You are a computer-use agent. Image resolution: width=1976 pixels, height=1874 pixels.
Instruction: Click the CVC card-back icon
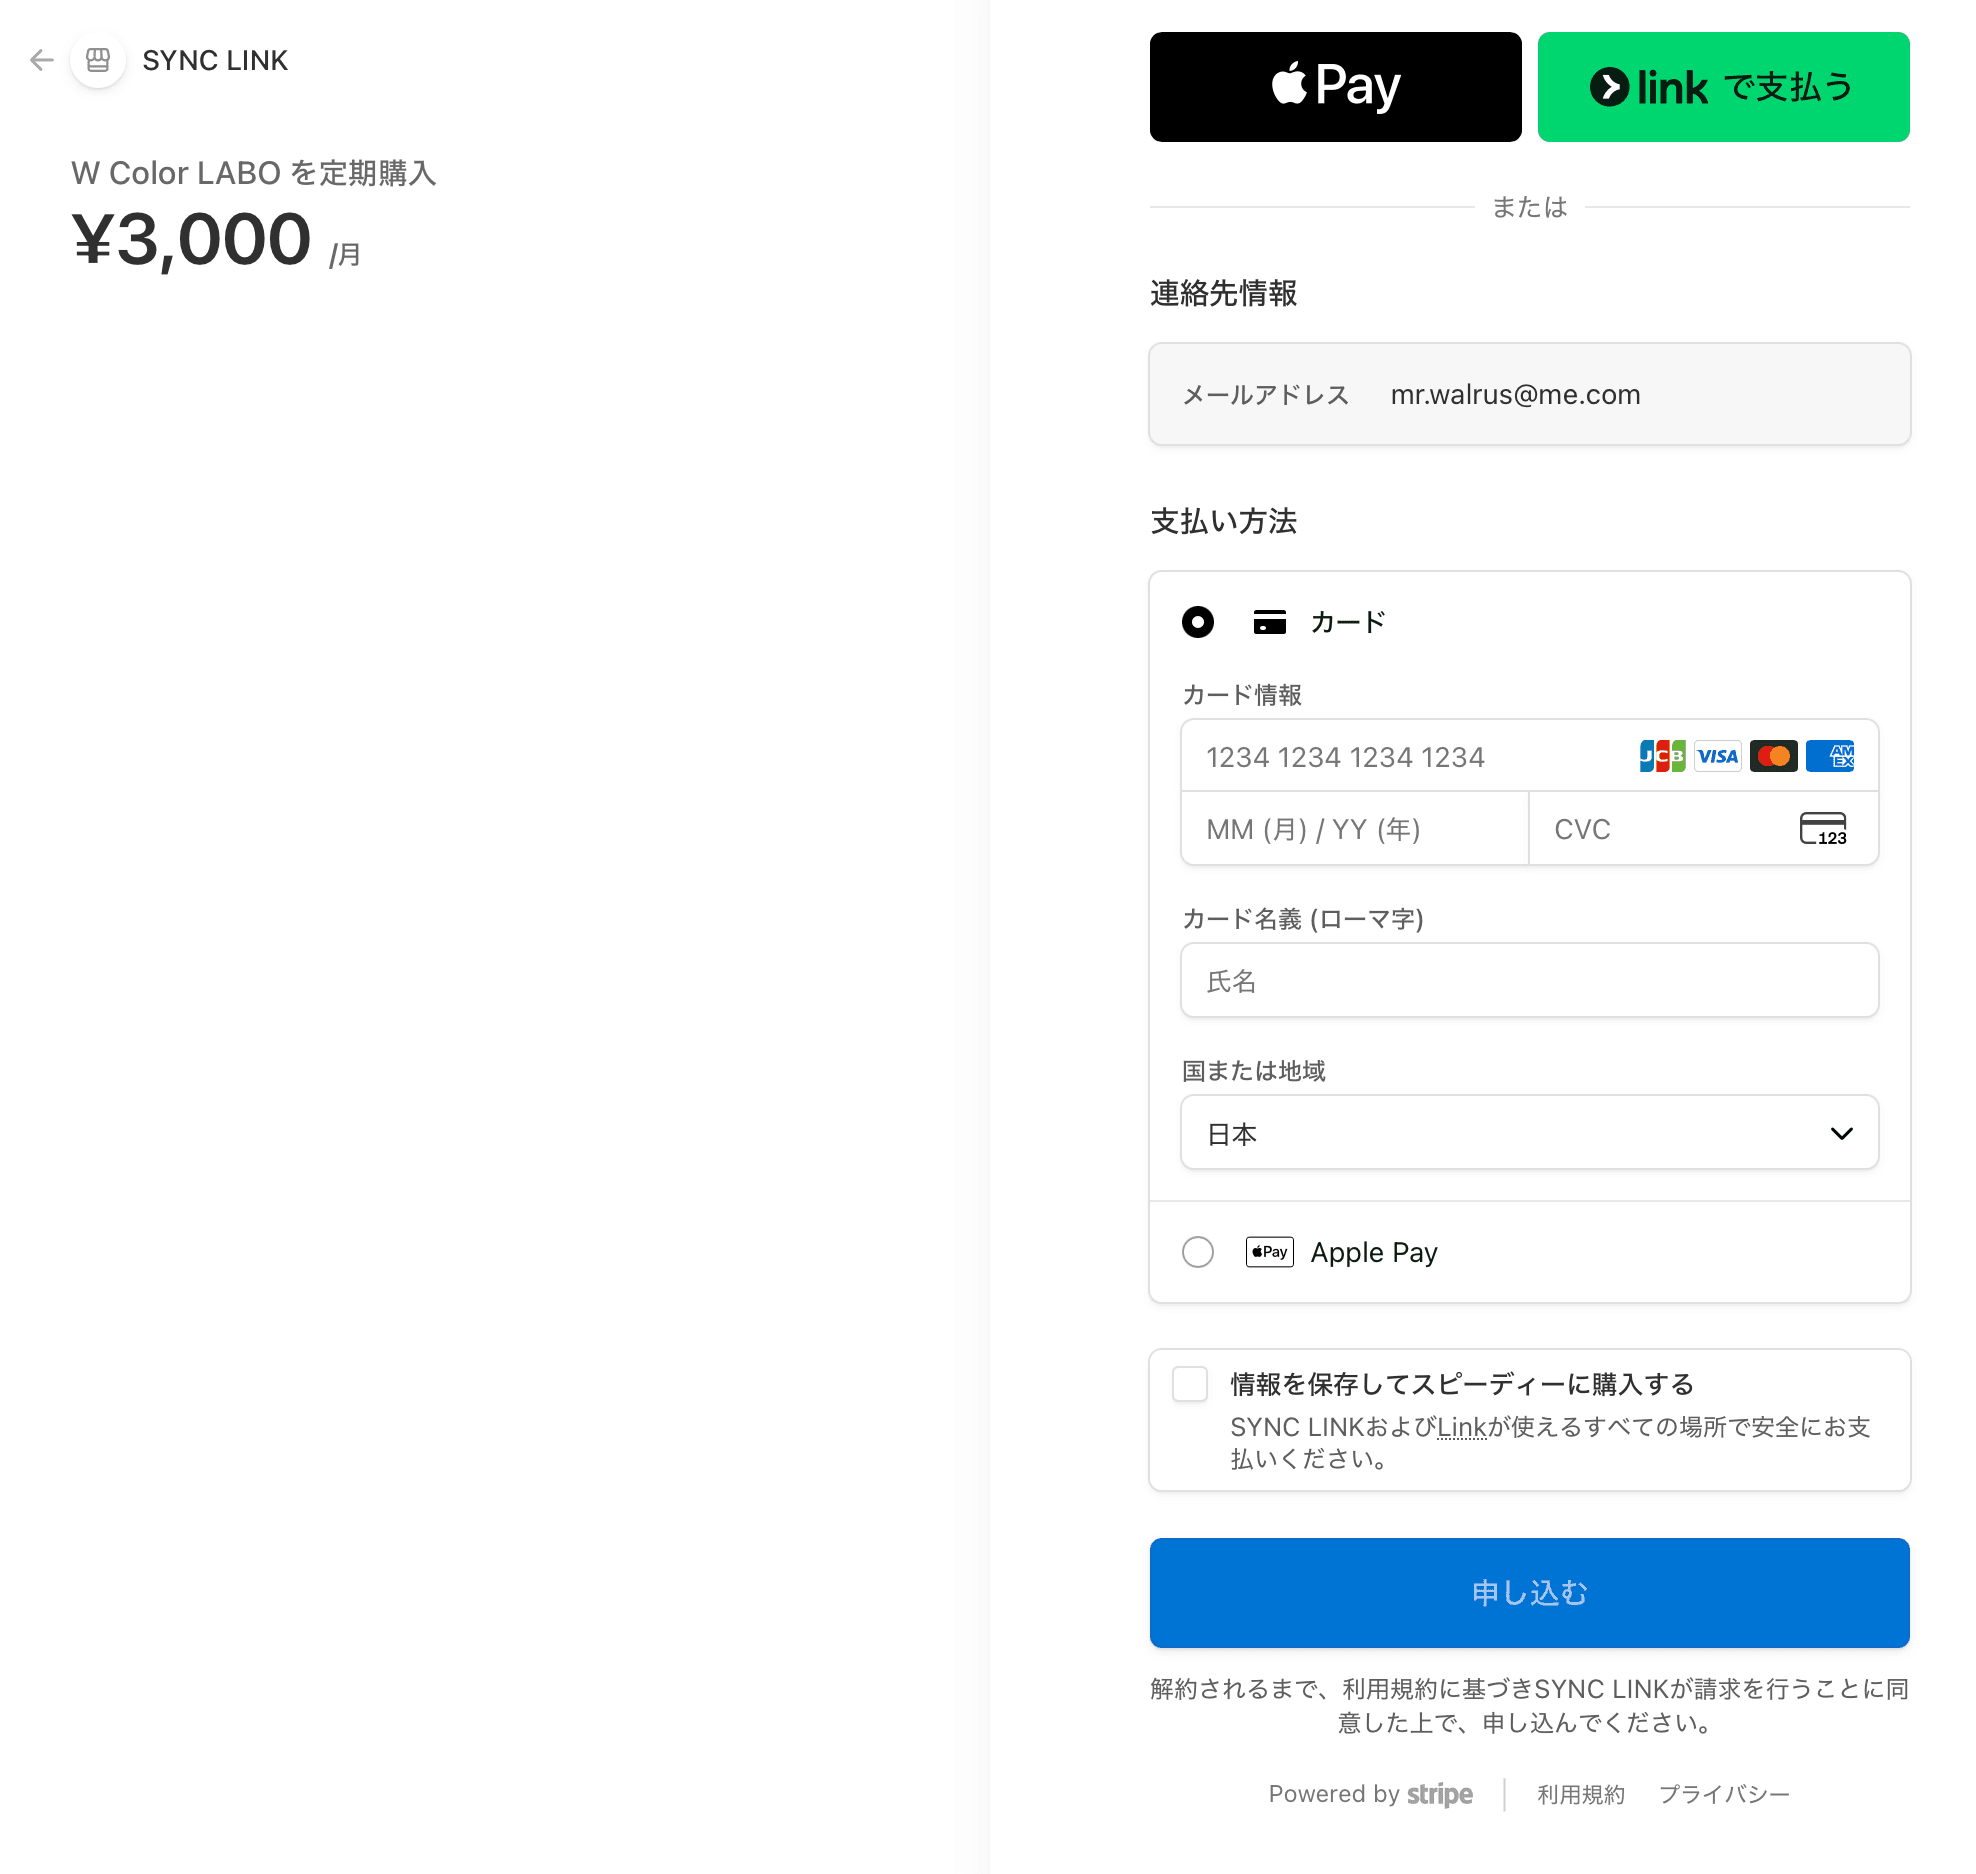[1826, 829]
